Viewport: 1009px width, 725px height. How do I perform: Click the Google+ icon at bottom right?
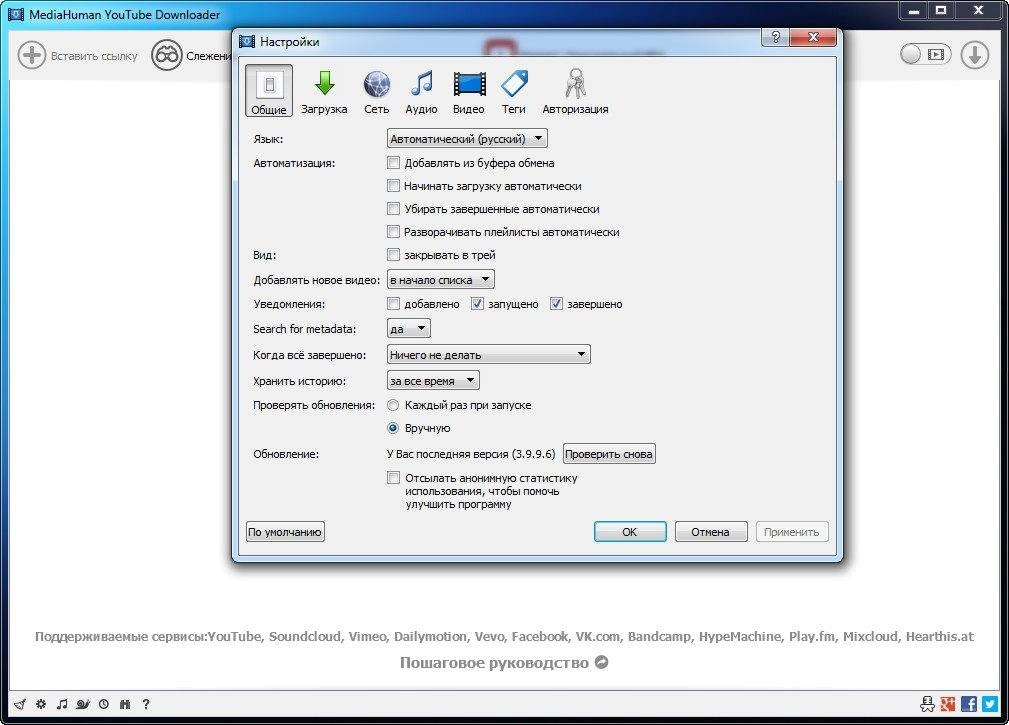[948, 704]
